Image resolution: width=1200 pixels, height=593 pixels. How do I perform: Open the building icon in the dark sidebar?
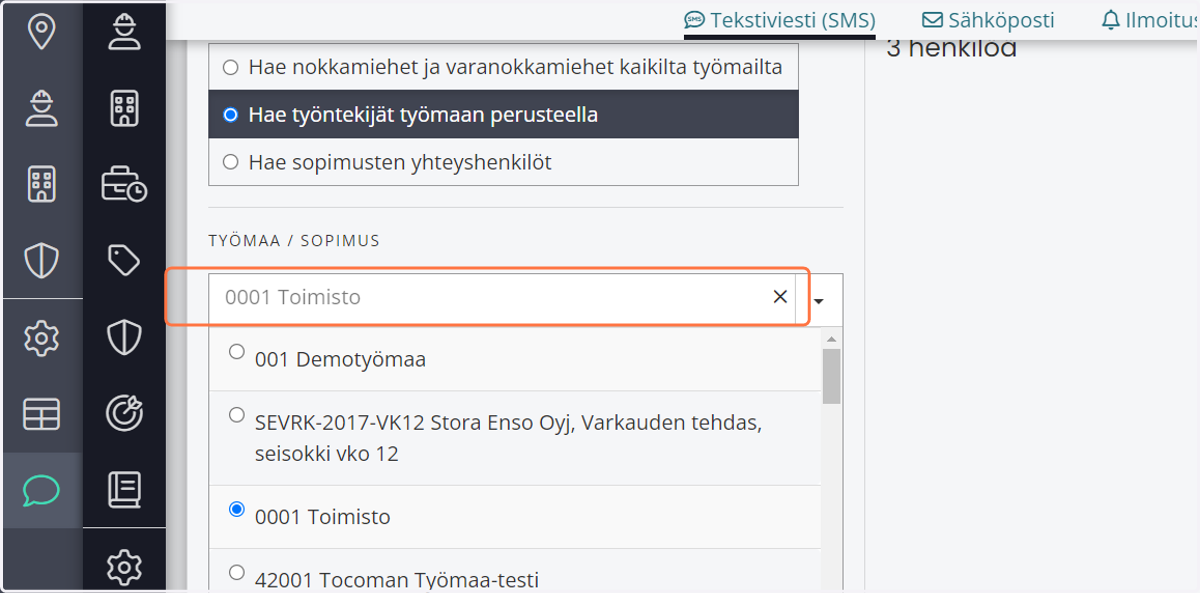(124, 108)
